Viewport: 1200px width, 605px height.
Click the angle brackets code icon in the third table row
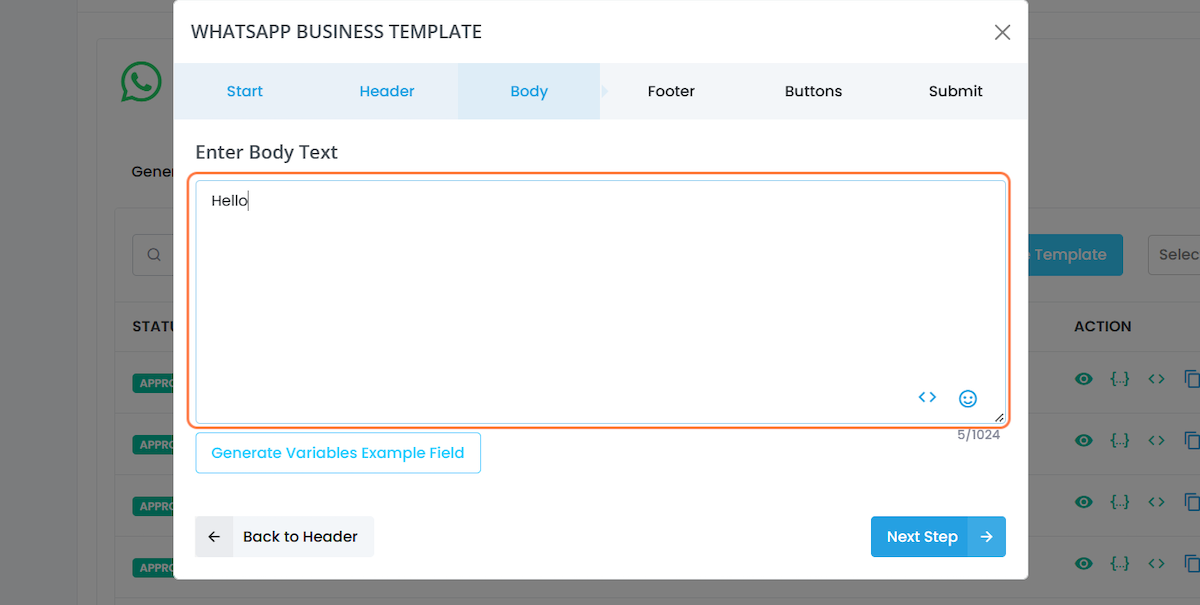tap(1156, 502)
